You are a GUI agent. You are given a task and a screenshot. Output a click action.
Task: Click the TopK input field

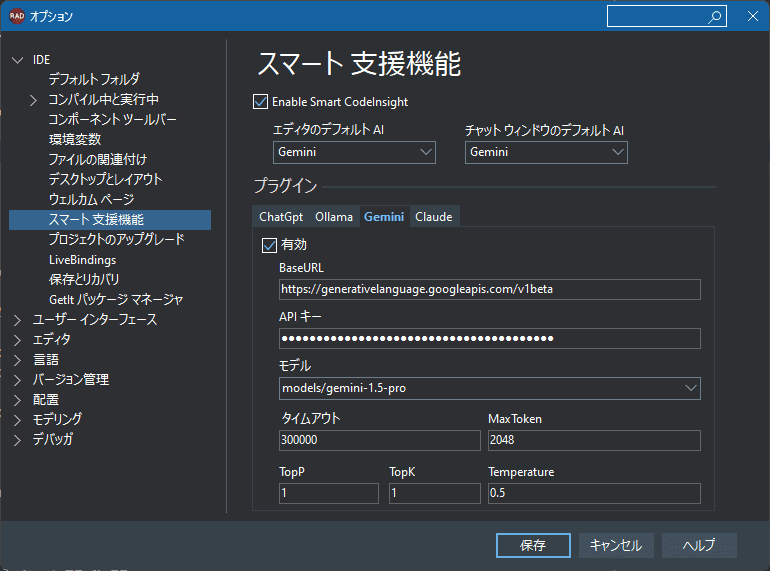(x=435, y=493)
